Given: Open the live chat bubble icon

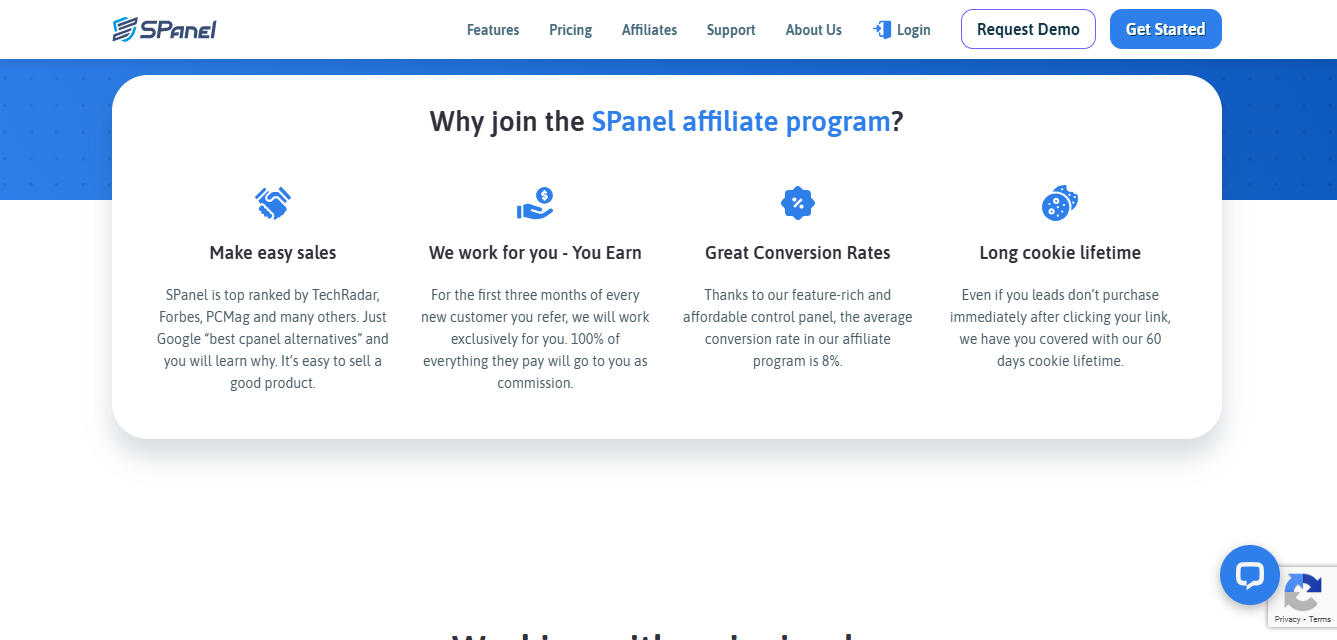Looking at the screenshot, I should pos(1249,575).
